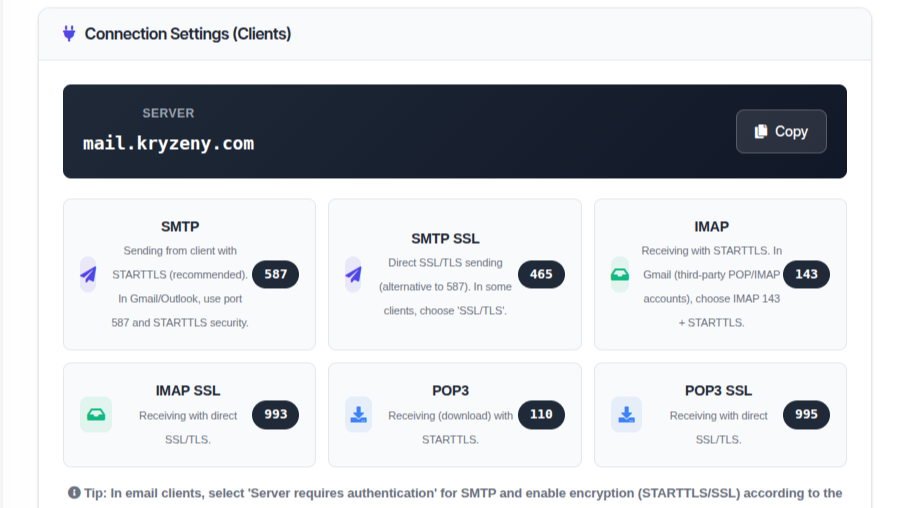Click the download icon in POP3 card
This screenshot has height=508, width=903.
(x=358, y=414)
